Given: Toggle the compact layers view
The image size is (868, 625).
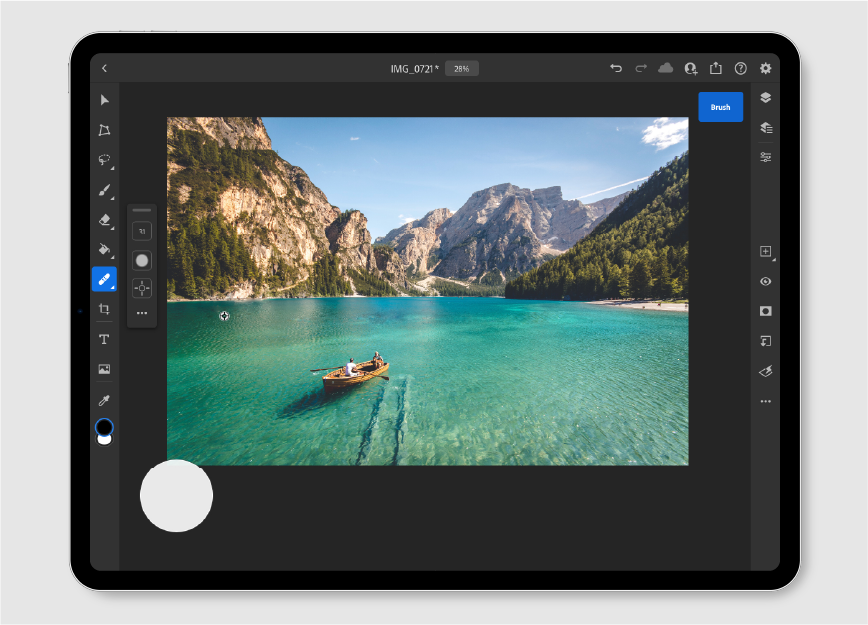Looking at the screenshot, I should click(765, 98).
